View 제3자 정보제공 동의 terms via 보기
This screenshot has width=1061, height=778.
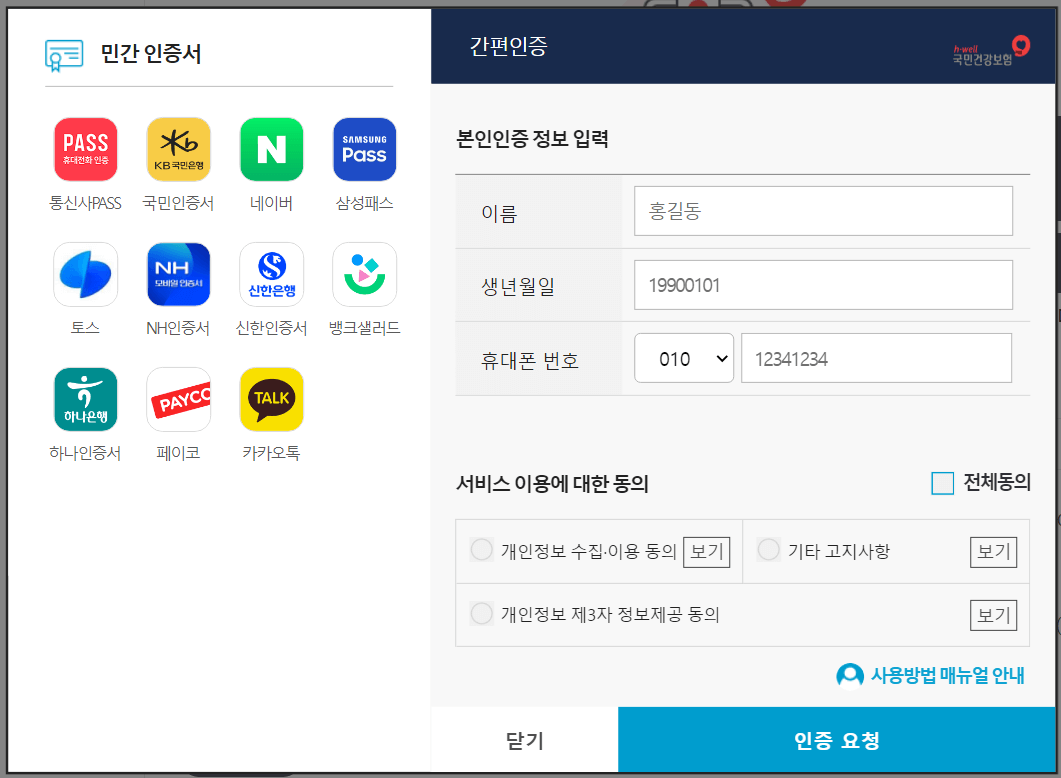993,615
